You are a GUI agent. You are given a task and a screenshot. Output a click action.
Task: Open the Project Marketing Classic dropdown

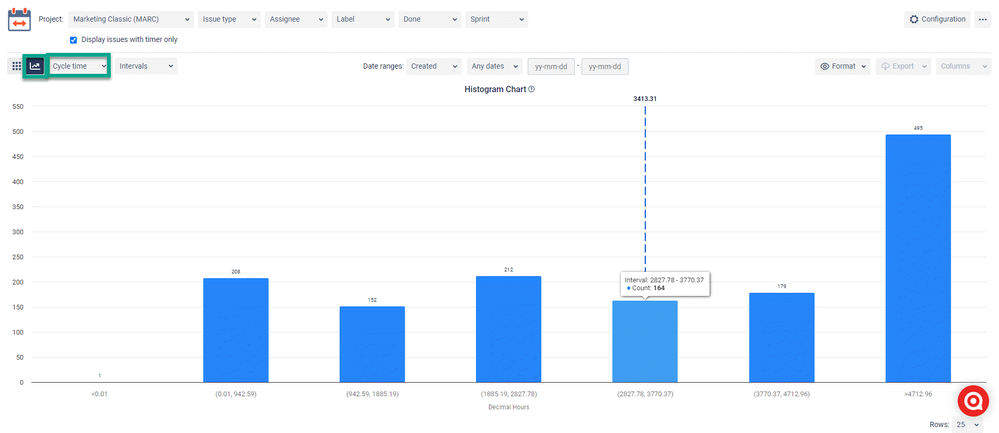click(x=131, y=20)
